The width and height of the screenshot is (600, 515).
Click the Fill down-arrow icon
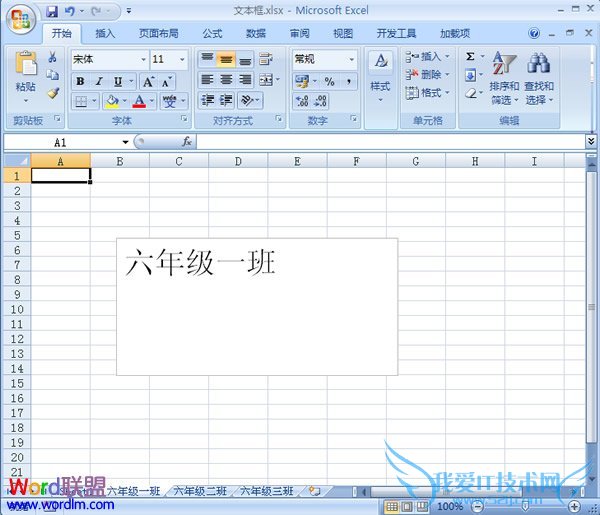pos(471,75)
